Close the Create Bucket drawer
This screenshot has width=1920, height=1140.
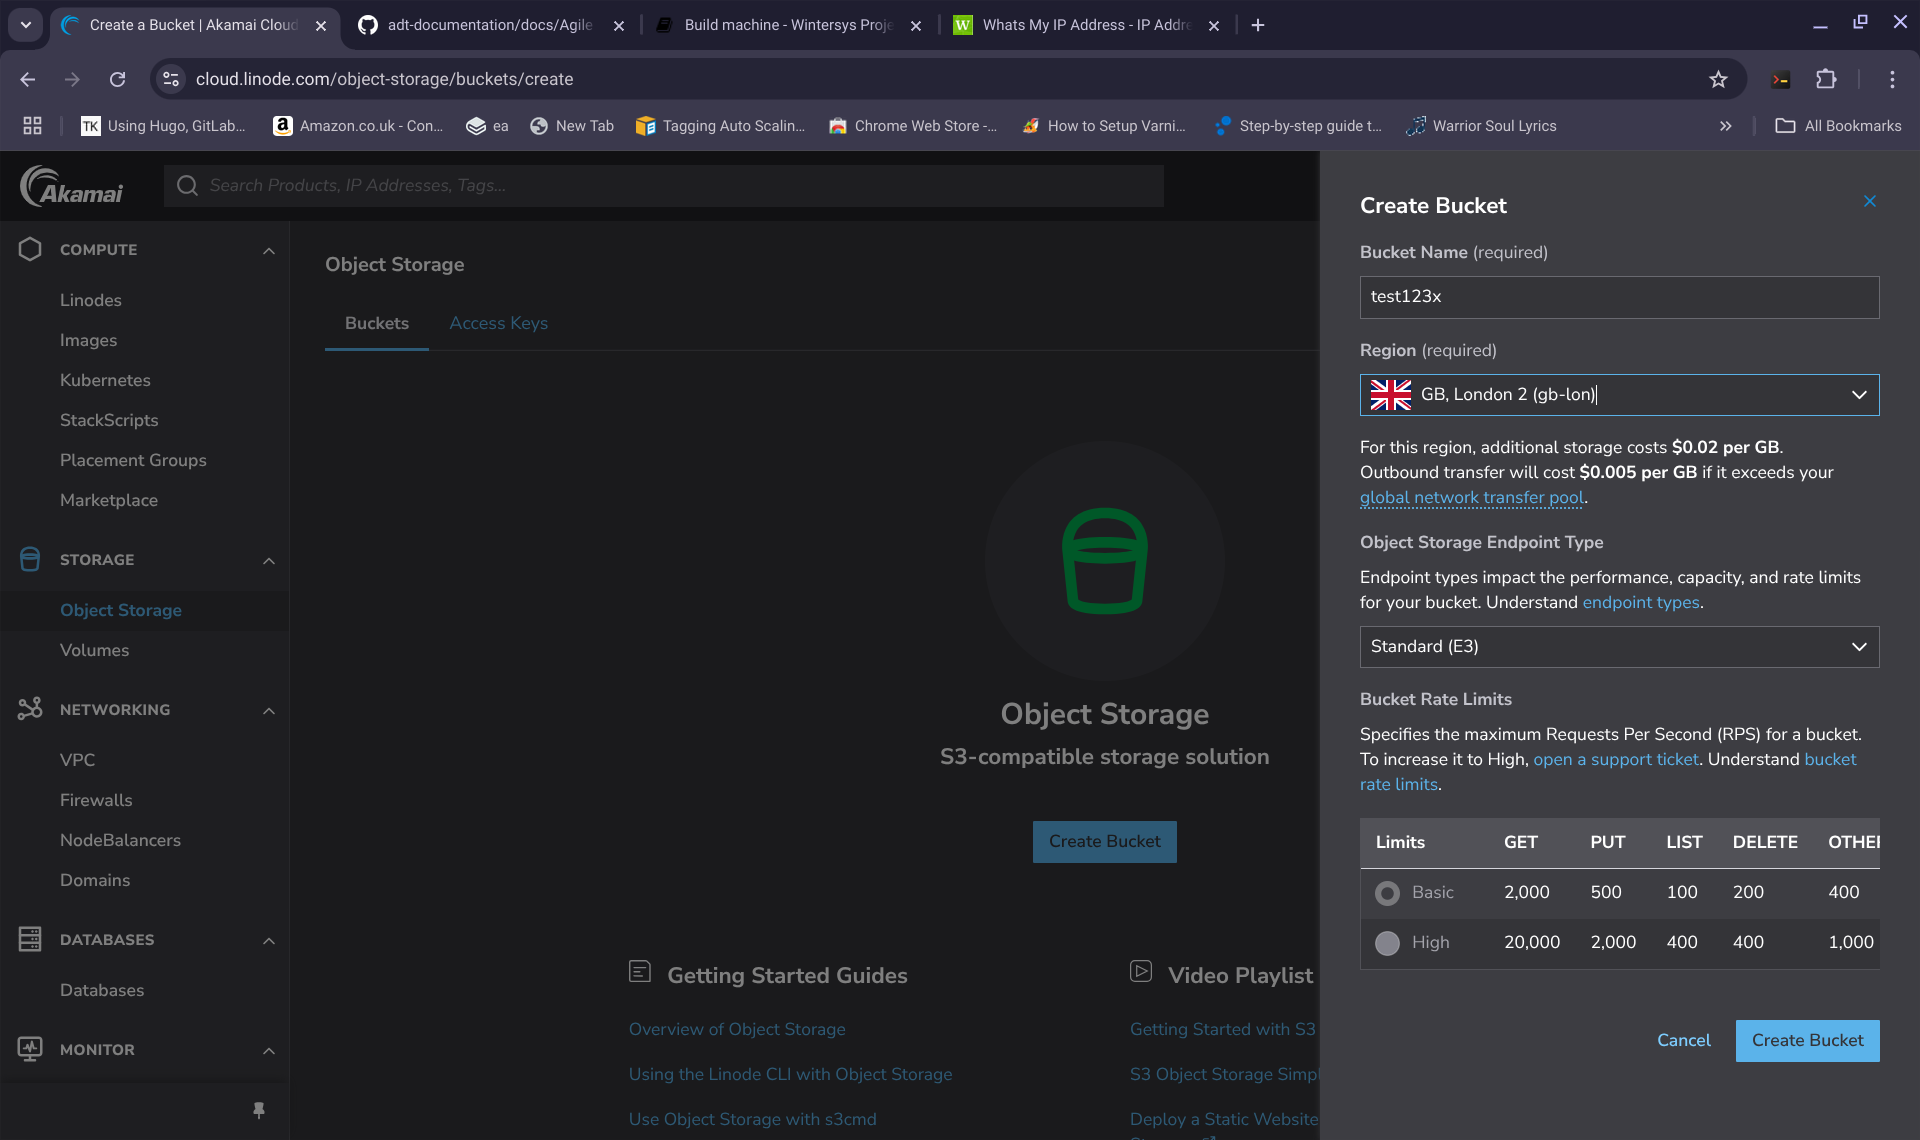(x=1869, y=202)
